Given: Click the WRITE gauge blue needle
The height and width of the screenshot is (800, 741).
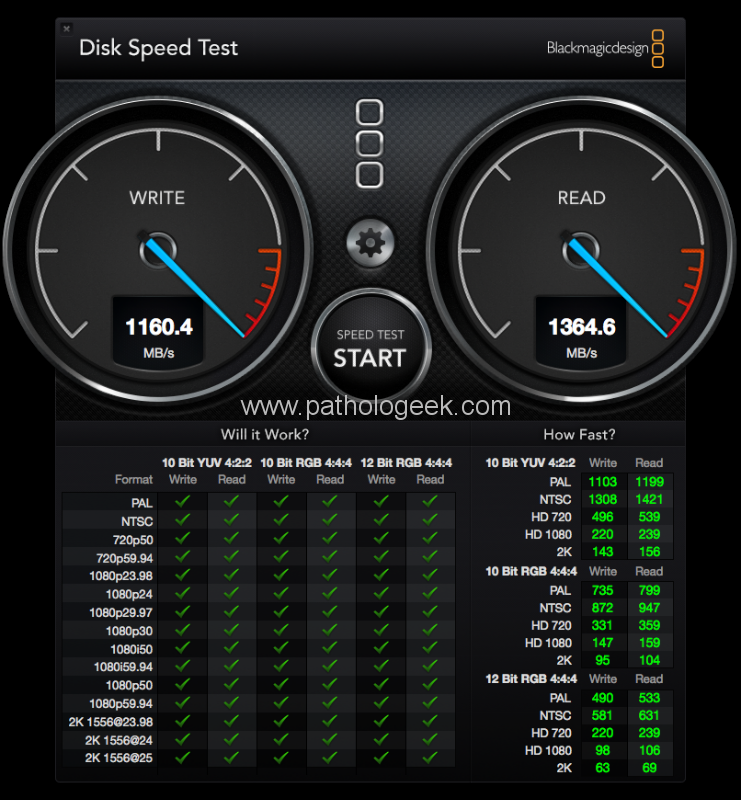Looking at the screenshot, I should (196, 289).
